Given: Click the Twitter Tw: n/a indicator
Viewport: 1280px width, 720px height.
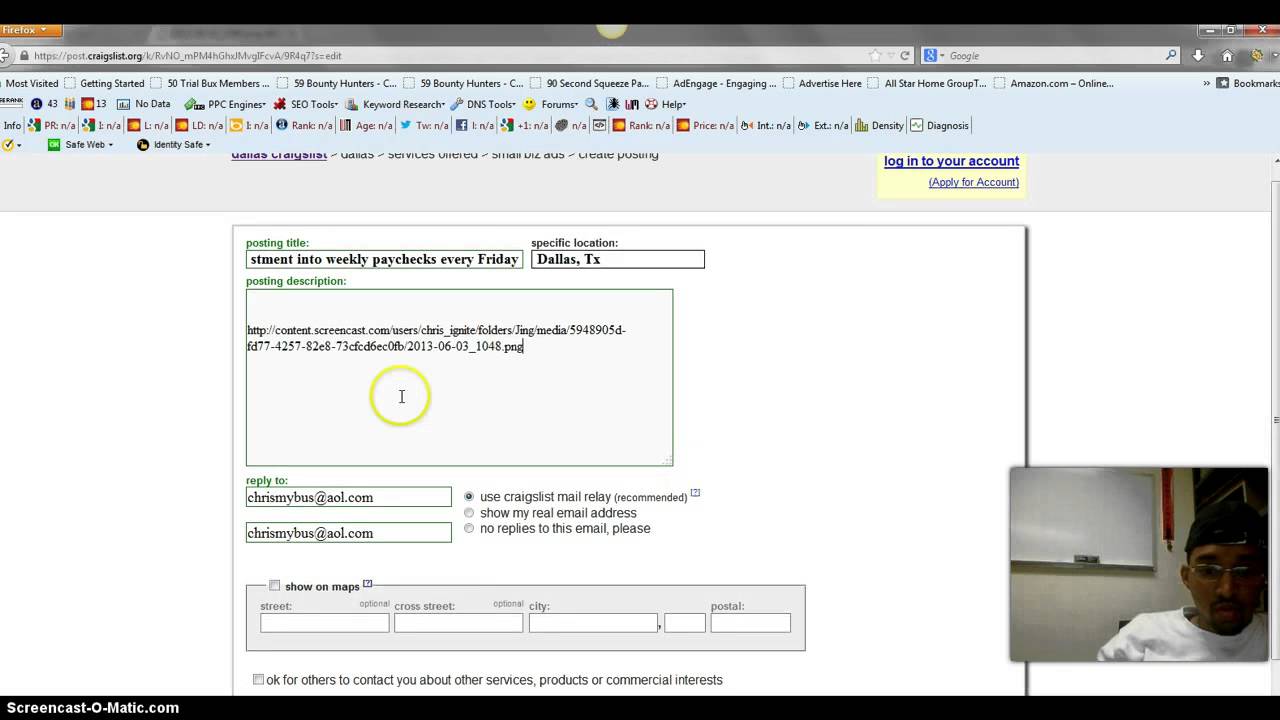Looking at the screenshot, I should tap(424, 126).
